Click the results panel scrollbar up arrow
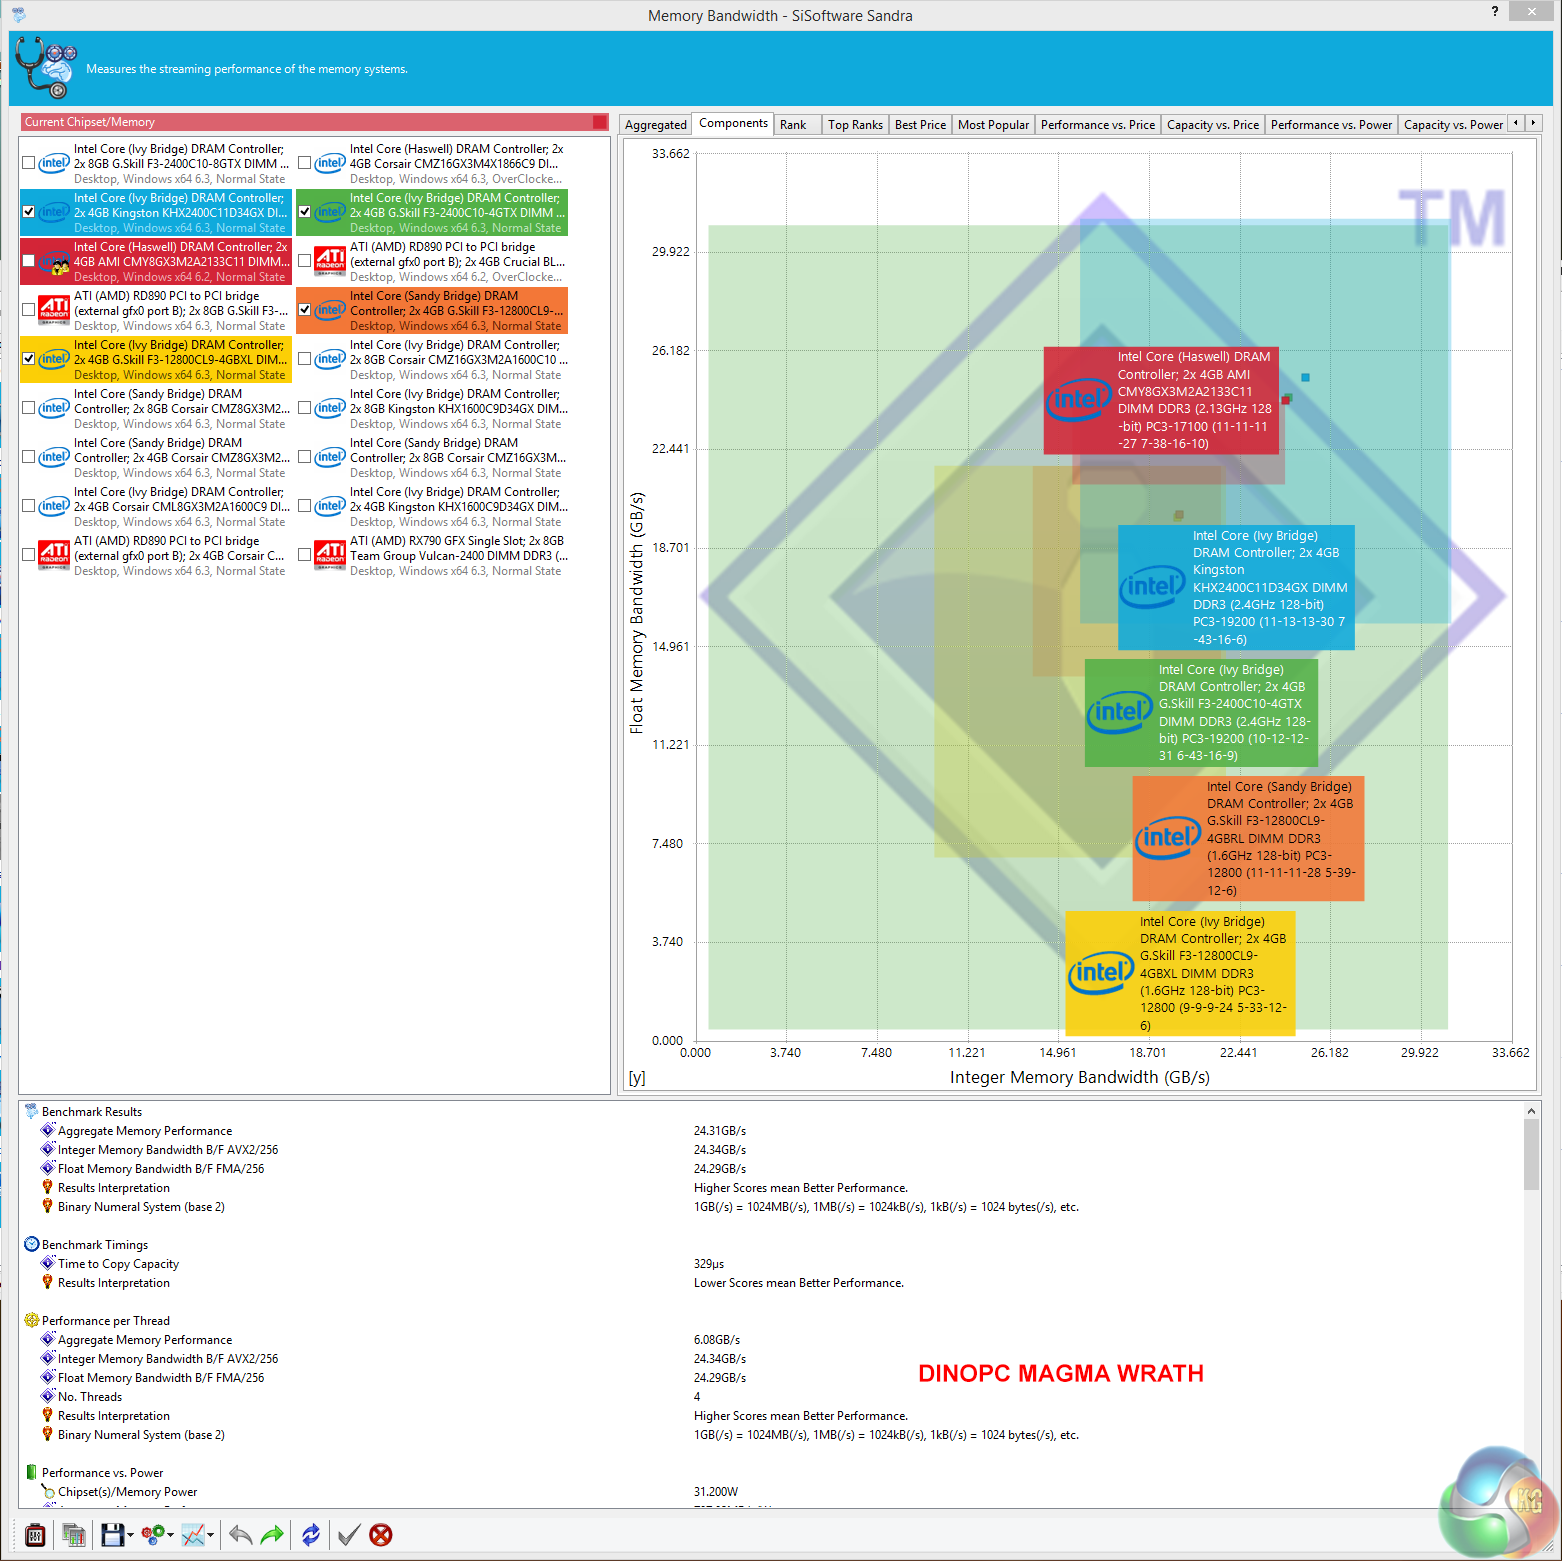 [x=1531, y=1110]
